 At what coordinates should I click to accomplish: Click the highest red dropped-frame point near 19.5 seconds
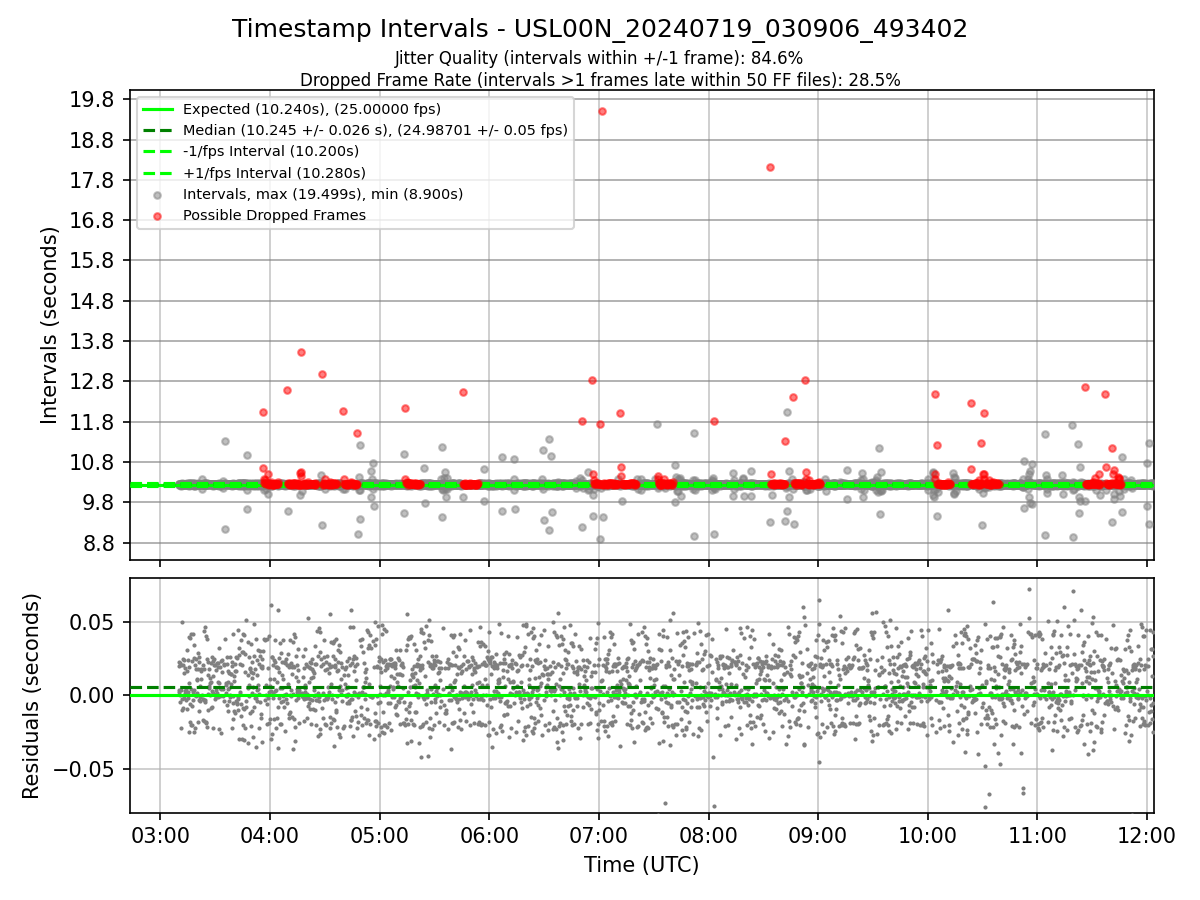coord(602,111)
